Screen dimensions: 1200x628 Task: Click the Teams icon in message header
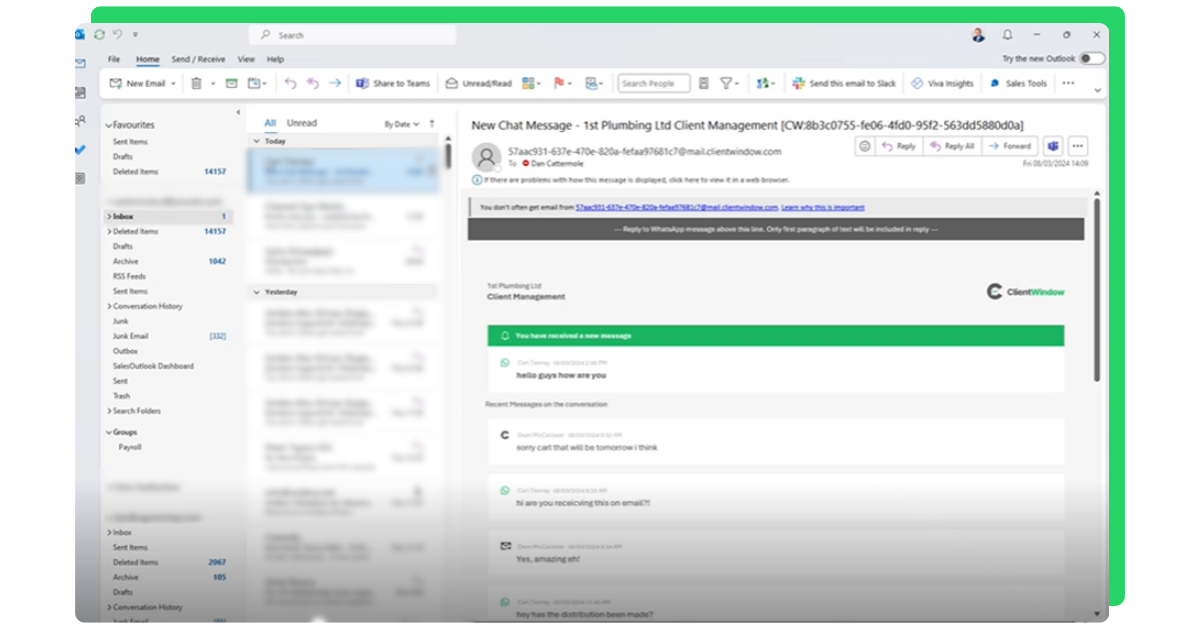(1052, 146)
